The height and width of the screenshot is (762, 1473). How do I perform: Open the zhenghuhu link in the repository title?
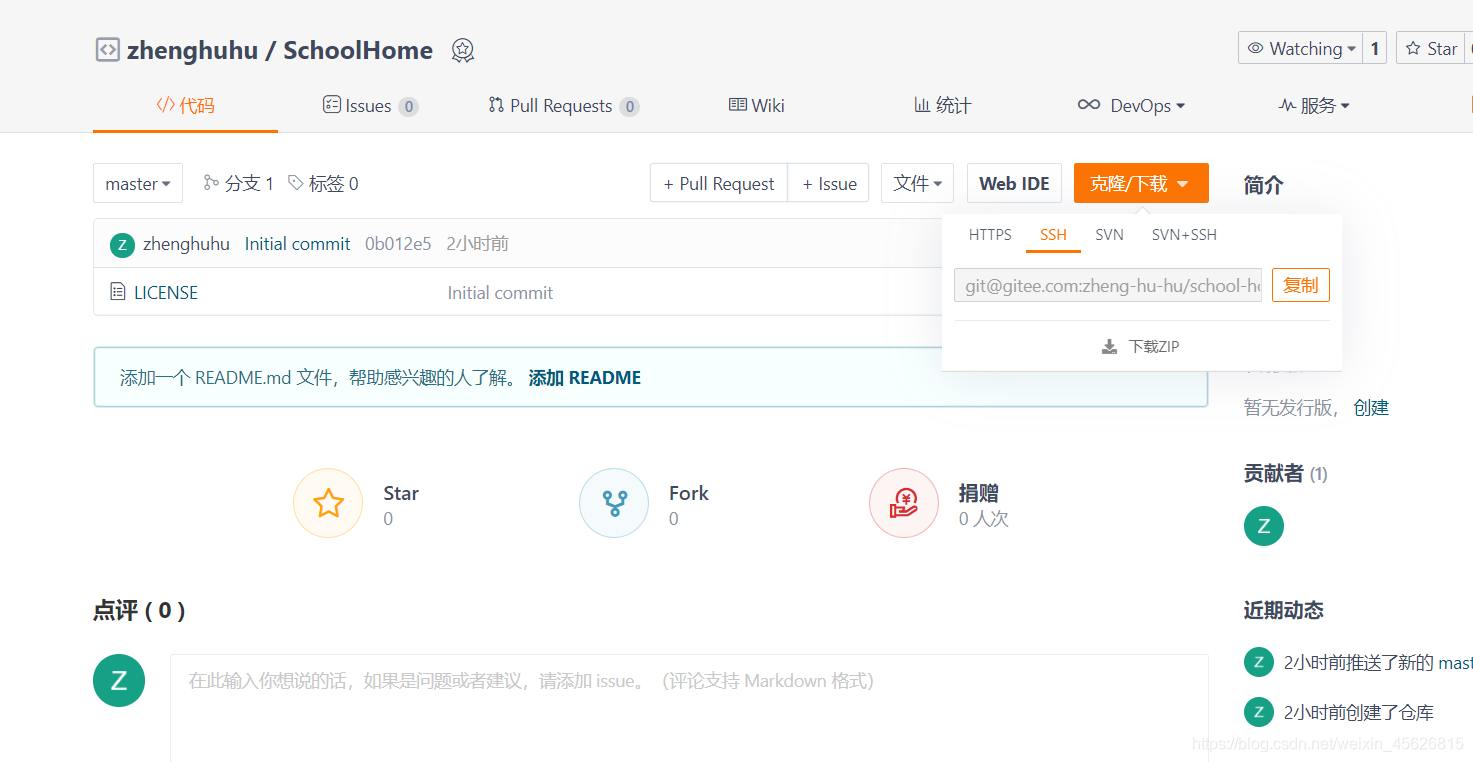tap(193, 50)
